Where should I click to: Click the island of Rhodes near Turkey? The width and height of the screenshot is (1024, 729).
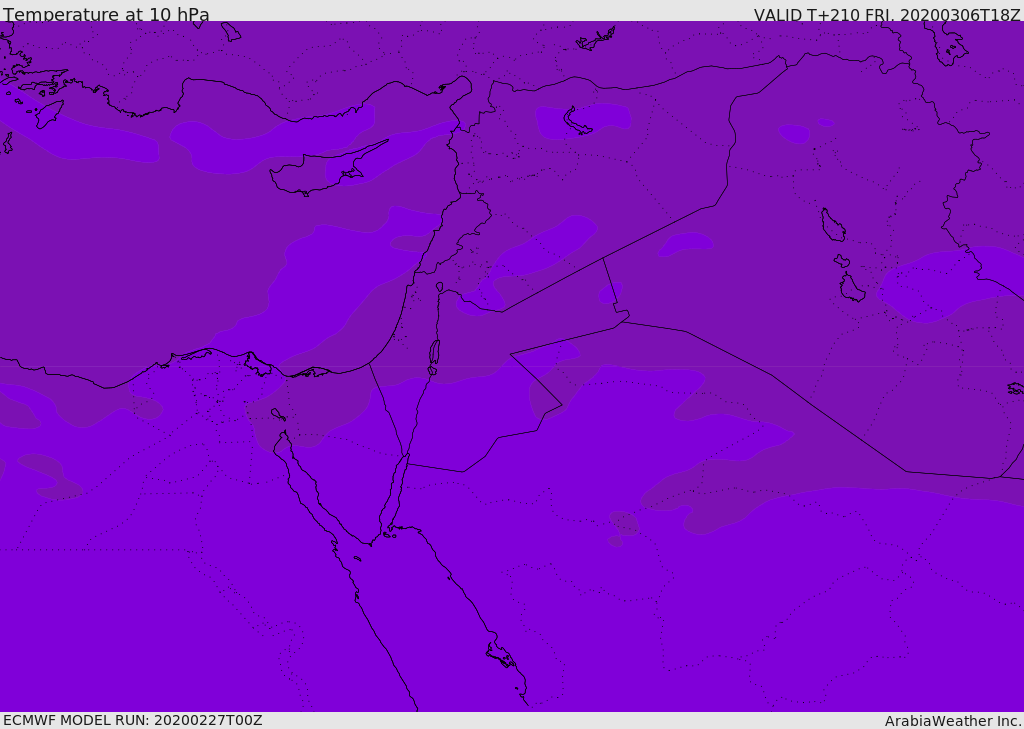click(49, 113)
